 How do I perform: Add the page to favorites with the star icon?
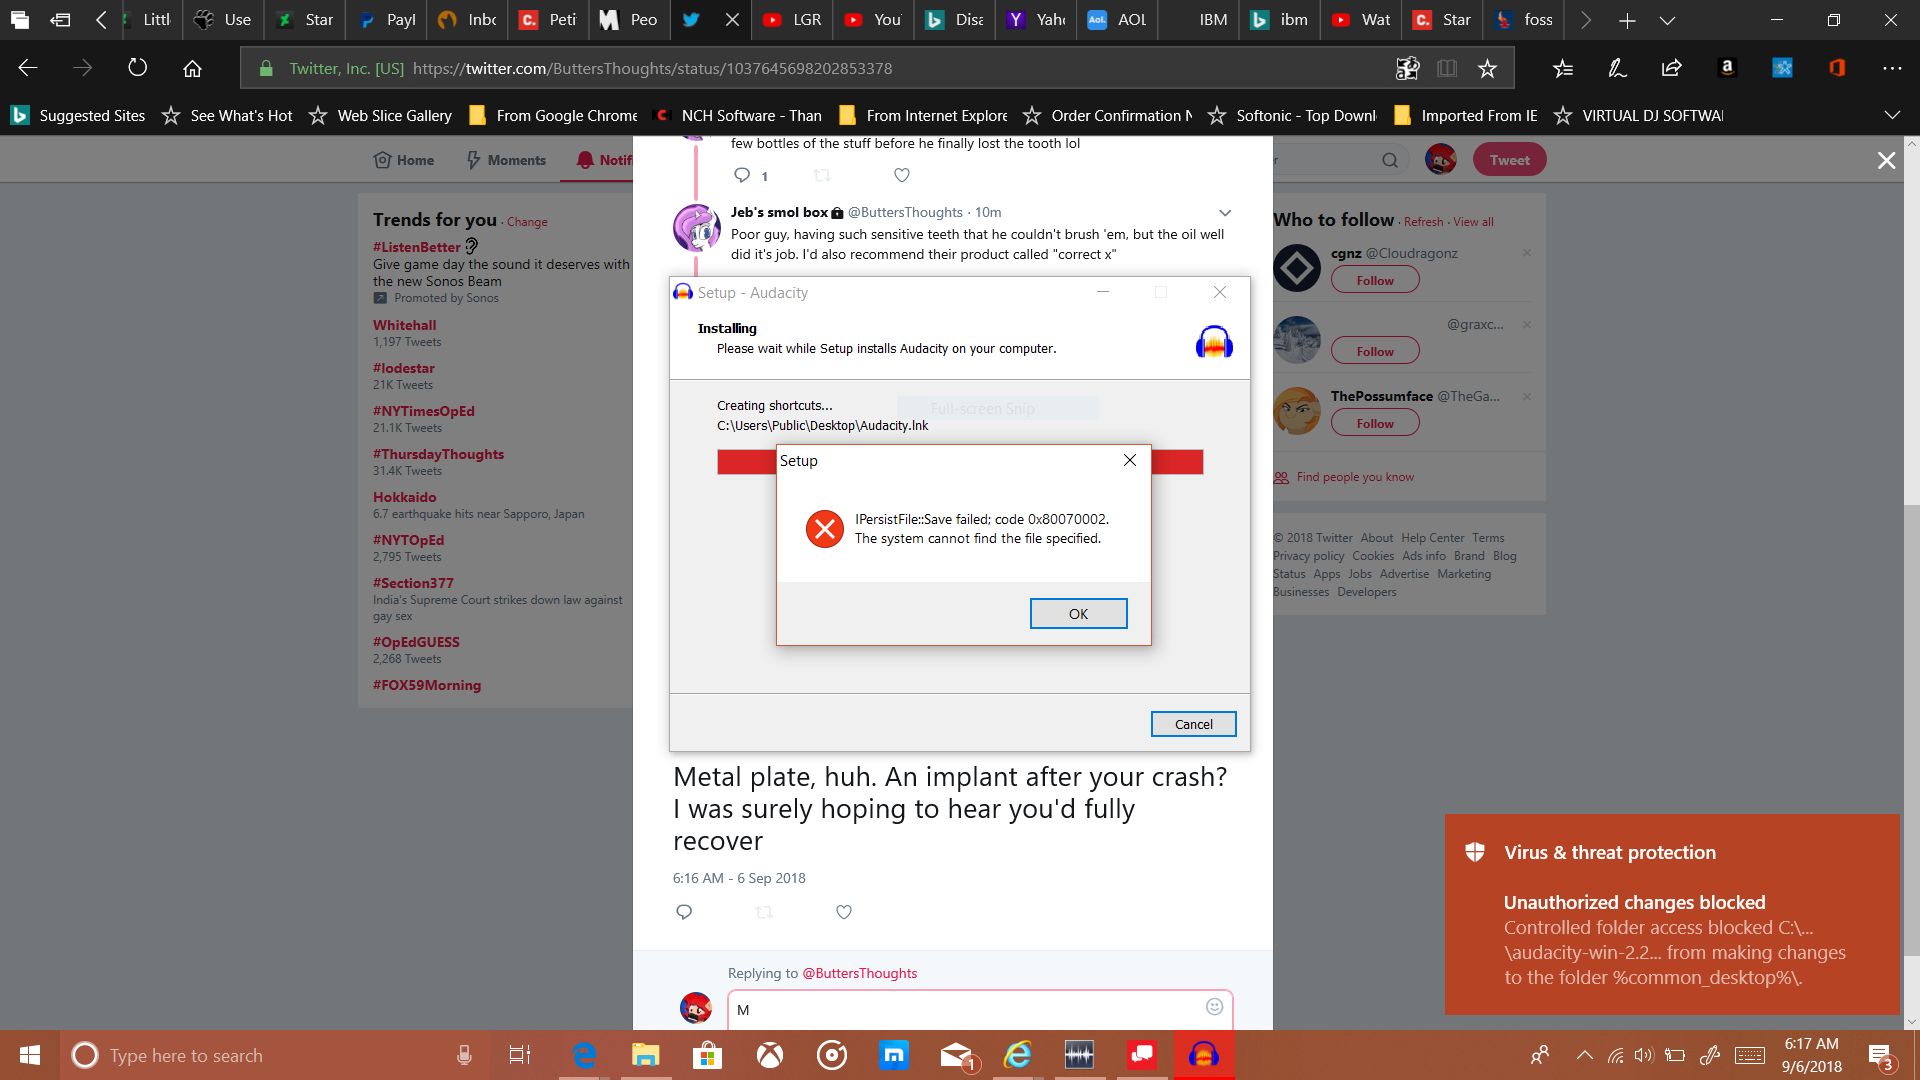click(1487, 68)
